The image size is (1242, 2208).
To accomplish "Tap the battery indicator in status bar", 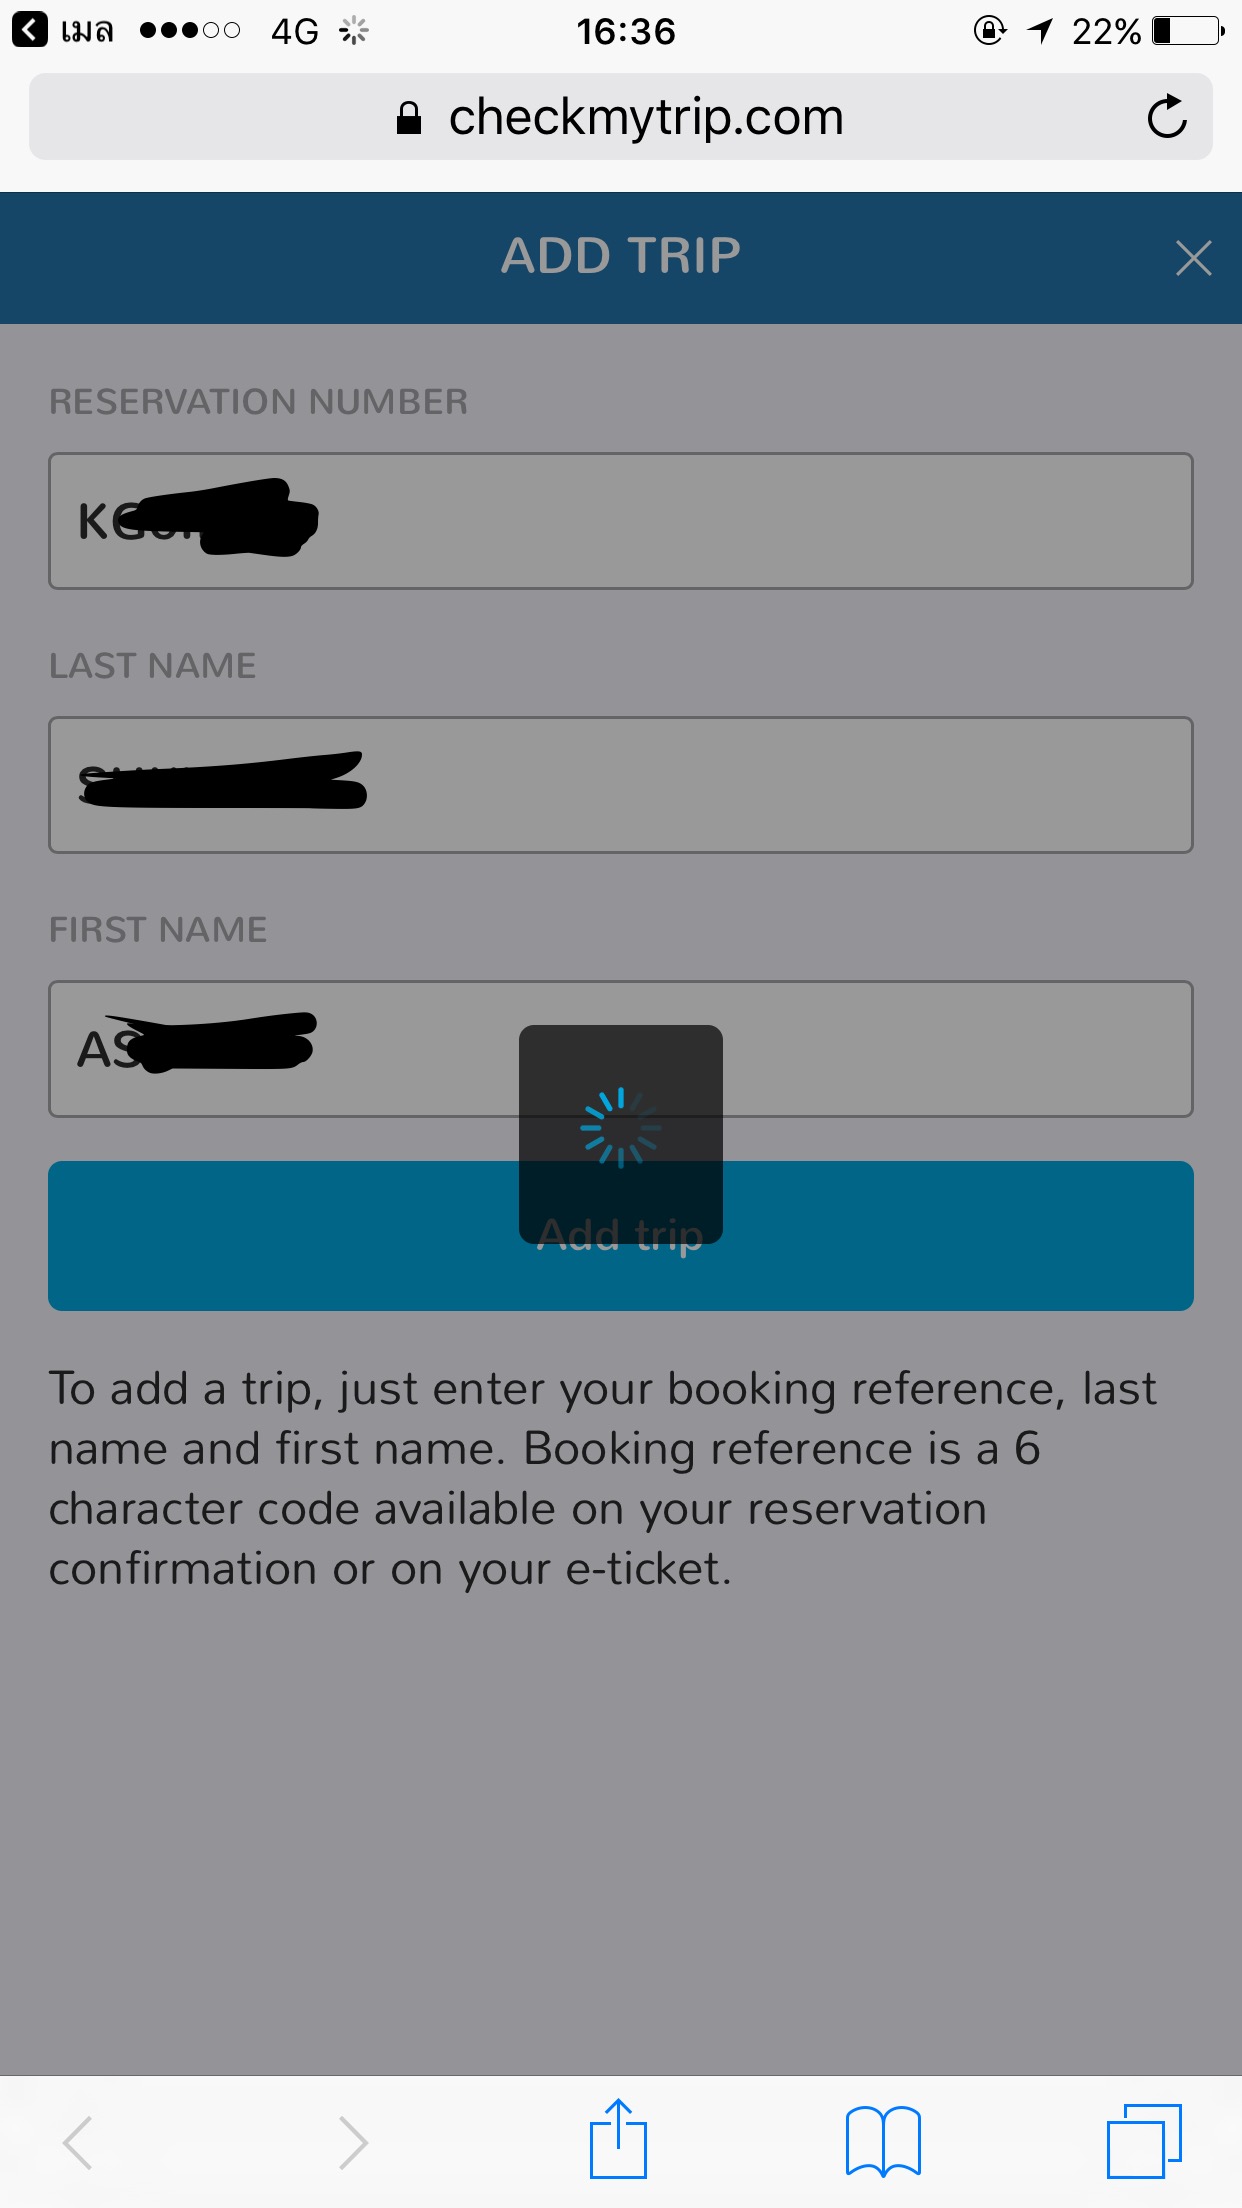I will pyautogui.click(x=1188, y=31).
